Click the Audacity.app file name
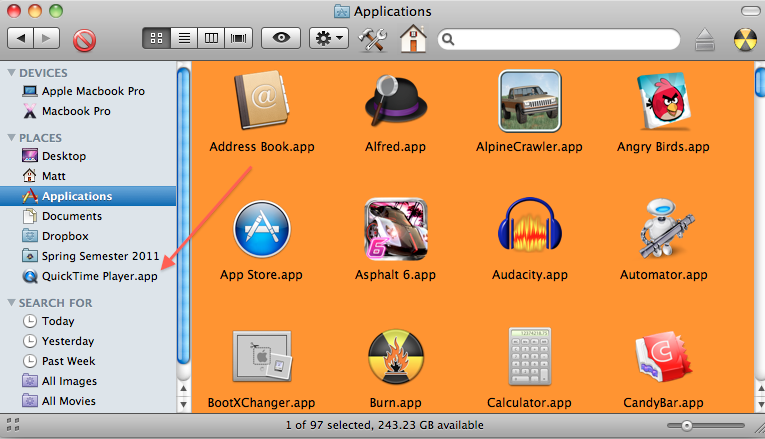Screen dimensions: 765x439 (530, 275)
